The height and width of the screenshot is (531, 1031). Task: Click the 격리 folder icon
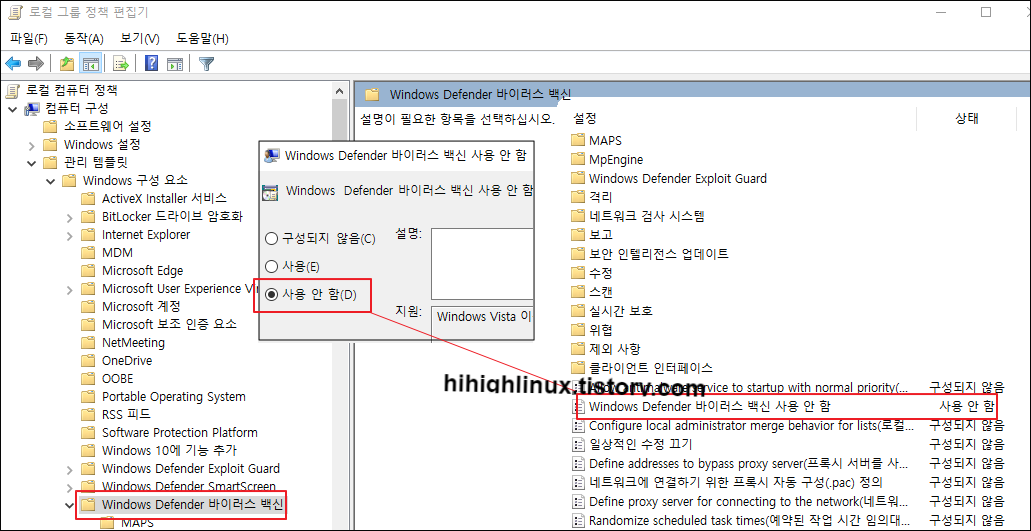pyautogui.click(x=578, y=196)
